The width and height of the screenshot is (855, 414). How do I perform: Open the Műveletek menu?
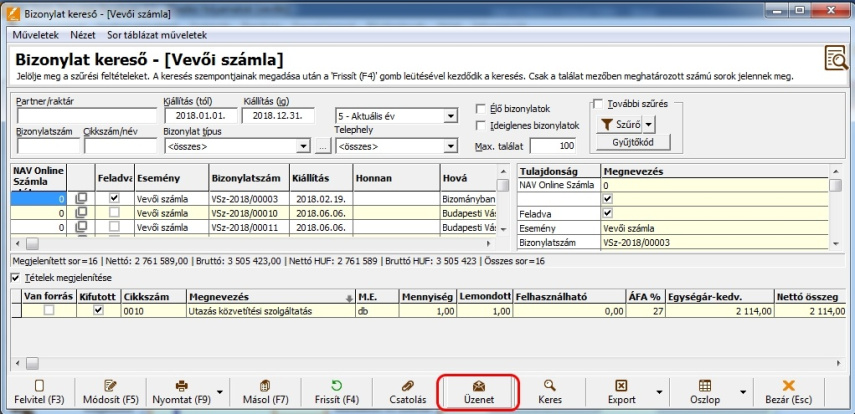pyautogui.click(x=34, y=34)
